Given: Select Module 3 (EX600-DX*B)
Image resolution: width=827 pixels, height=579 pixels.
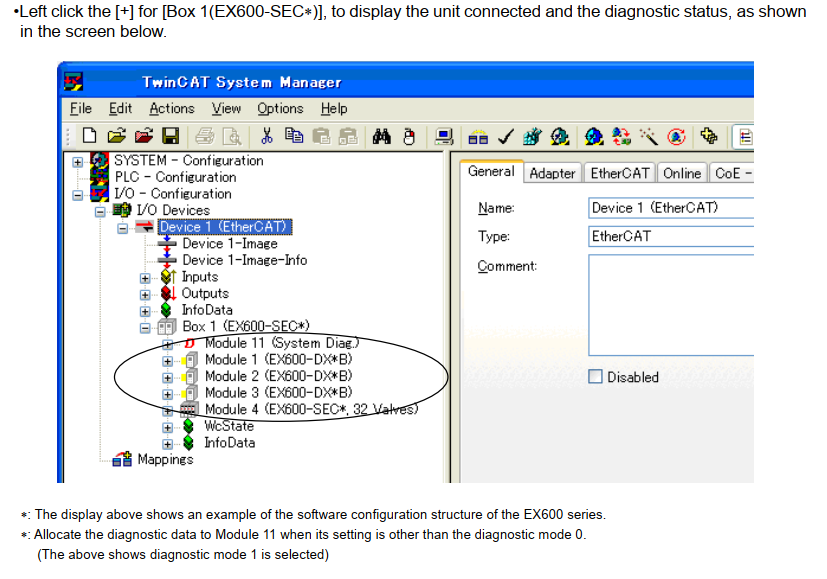Looking at the screenshot, I should coord(278,393).
